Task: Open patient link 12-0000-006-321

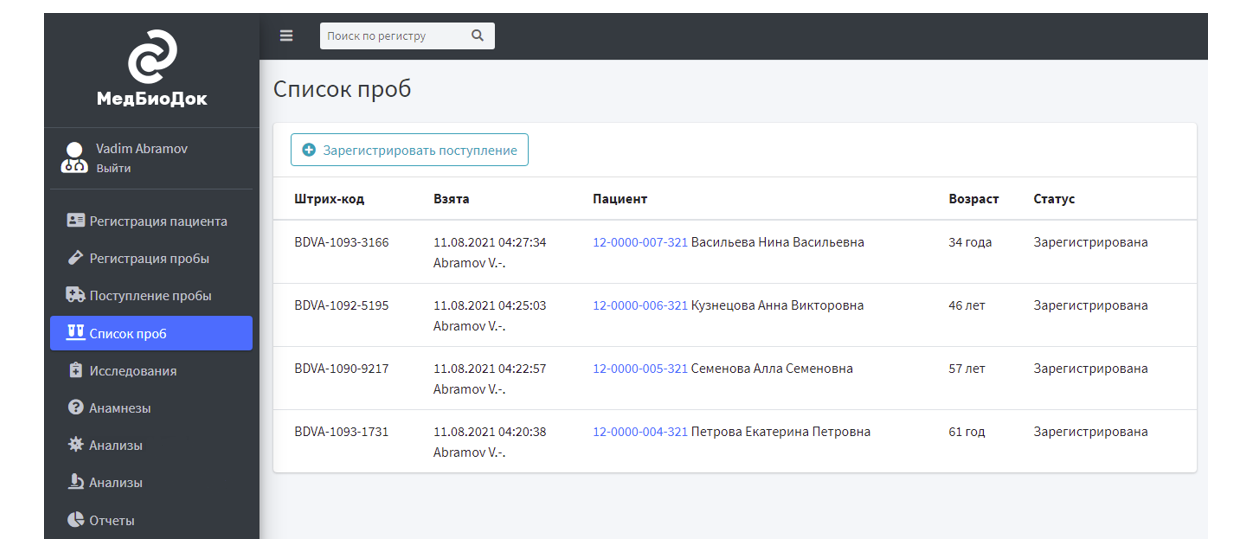Action: coord(640,306)
